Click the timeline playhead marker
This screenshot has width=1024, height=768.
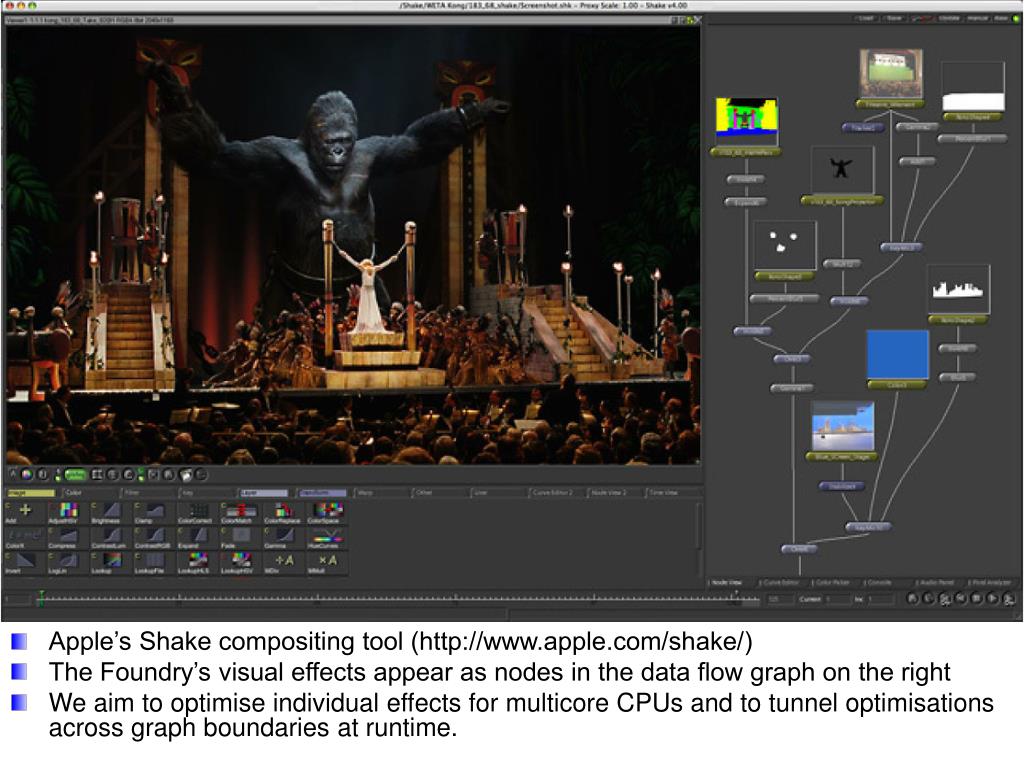click(41, 597)
